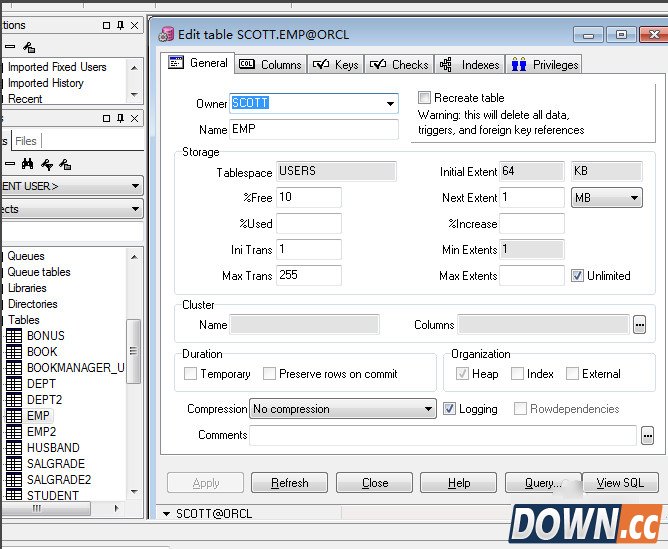Click the binoculars find icon in object browser
The image size is (668, 549).
(x=28, y=164)
